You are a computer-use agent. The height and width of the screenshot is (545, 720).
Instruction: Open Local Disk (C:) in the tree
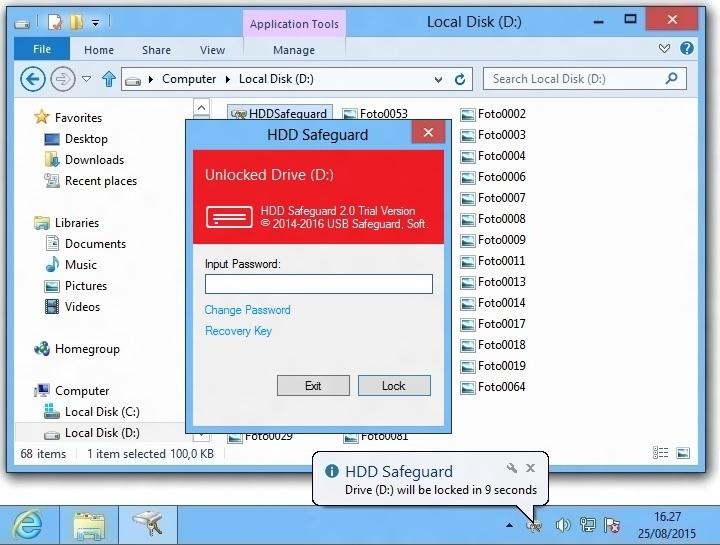click(x=102, y=412)
